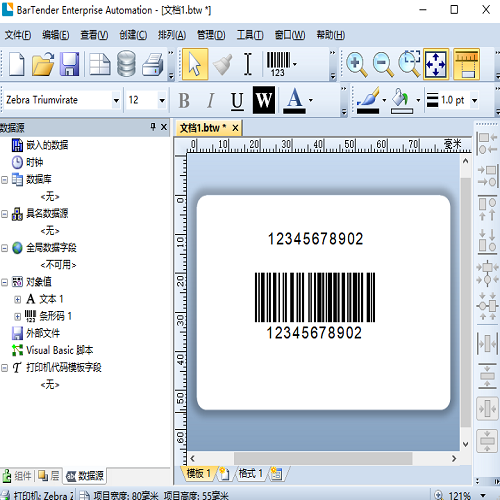The height and width of the screenshot is (500, 500).
Task: Click the new template icon beside 模板 1
Action: pyautogui.click(x=225, y=474)
